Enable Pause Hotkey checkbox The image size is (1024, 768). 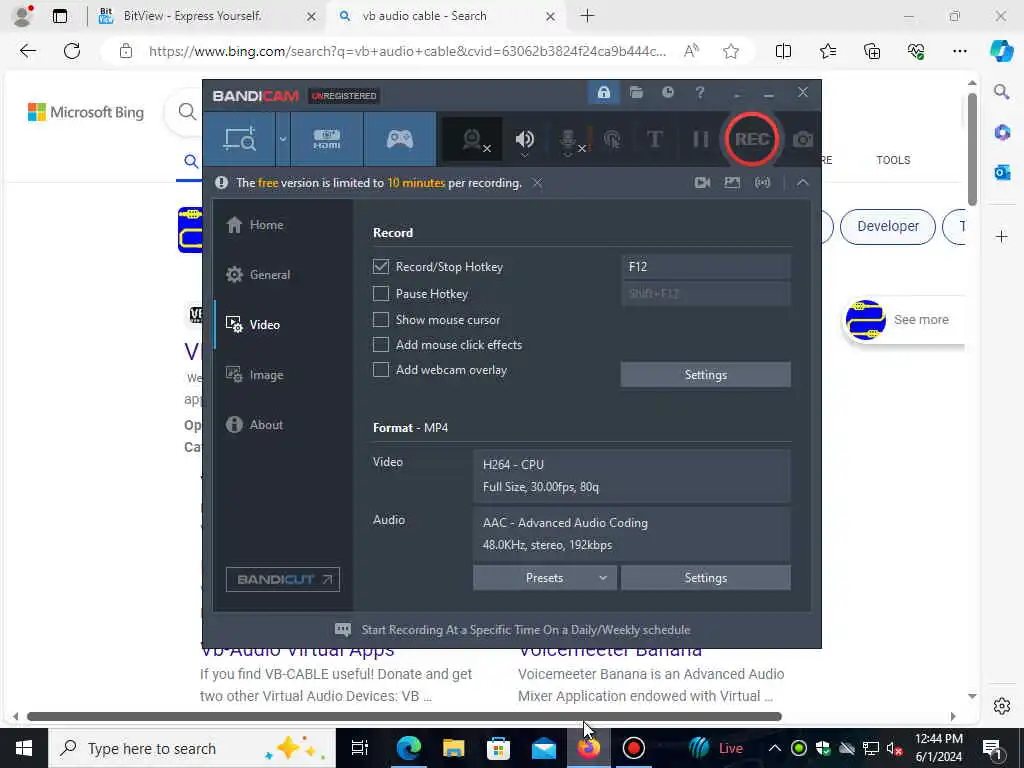(x=381, y=294)
